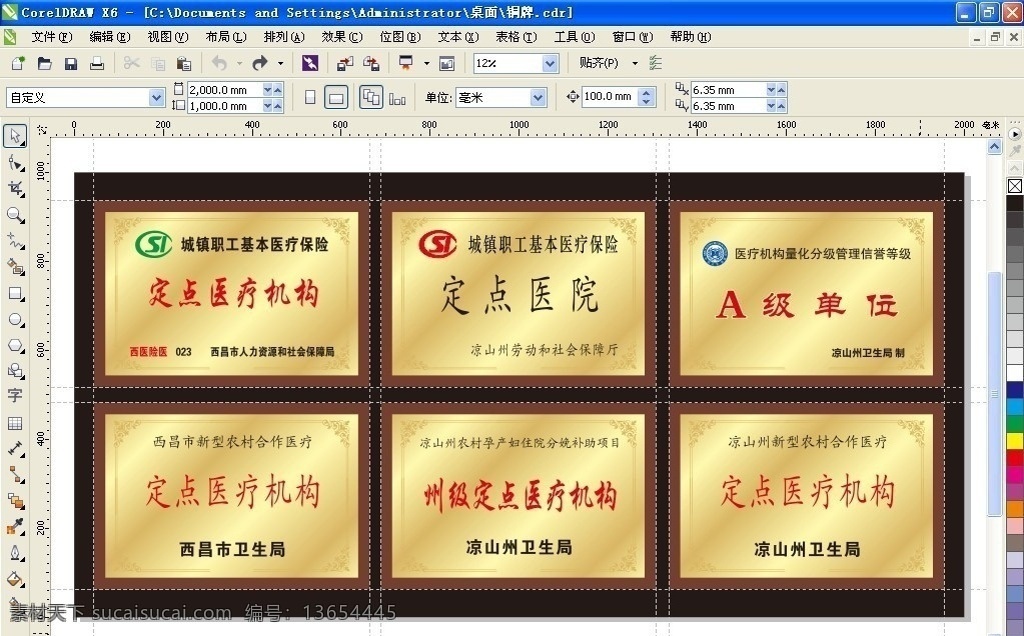This screenshot has width=1024, height=636.
Task: Toggle apply layout to current page
Action: (x=397, y=98)
